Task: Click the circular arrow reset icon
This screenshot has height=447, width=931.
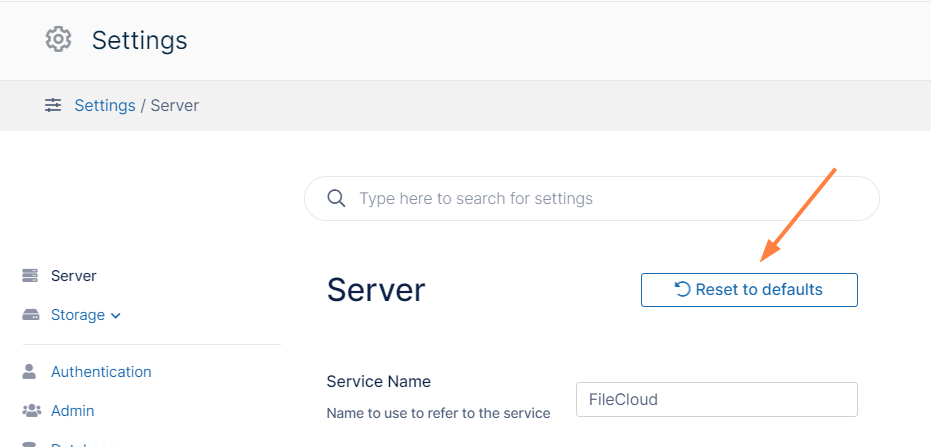Action: pos(682,290)
